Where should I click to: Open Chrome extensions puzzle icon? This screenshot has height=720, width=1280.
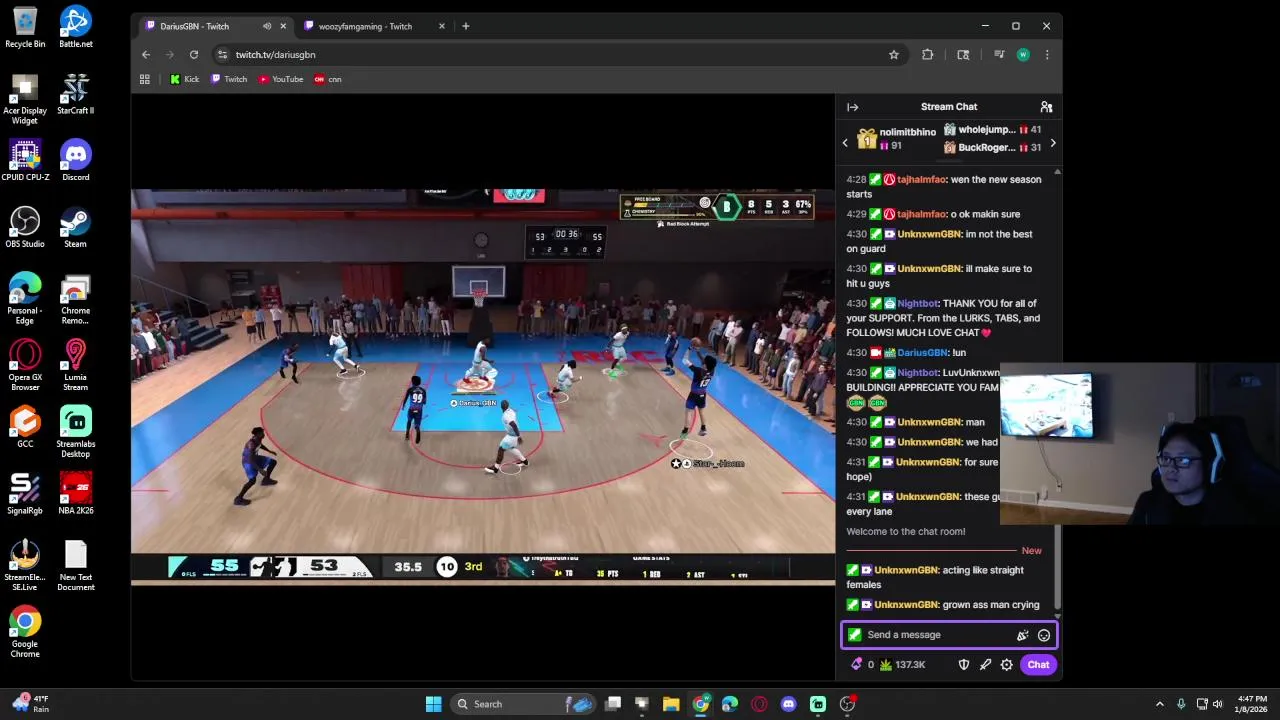pos(927,55)
